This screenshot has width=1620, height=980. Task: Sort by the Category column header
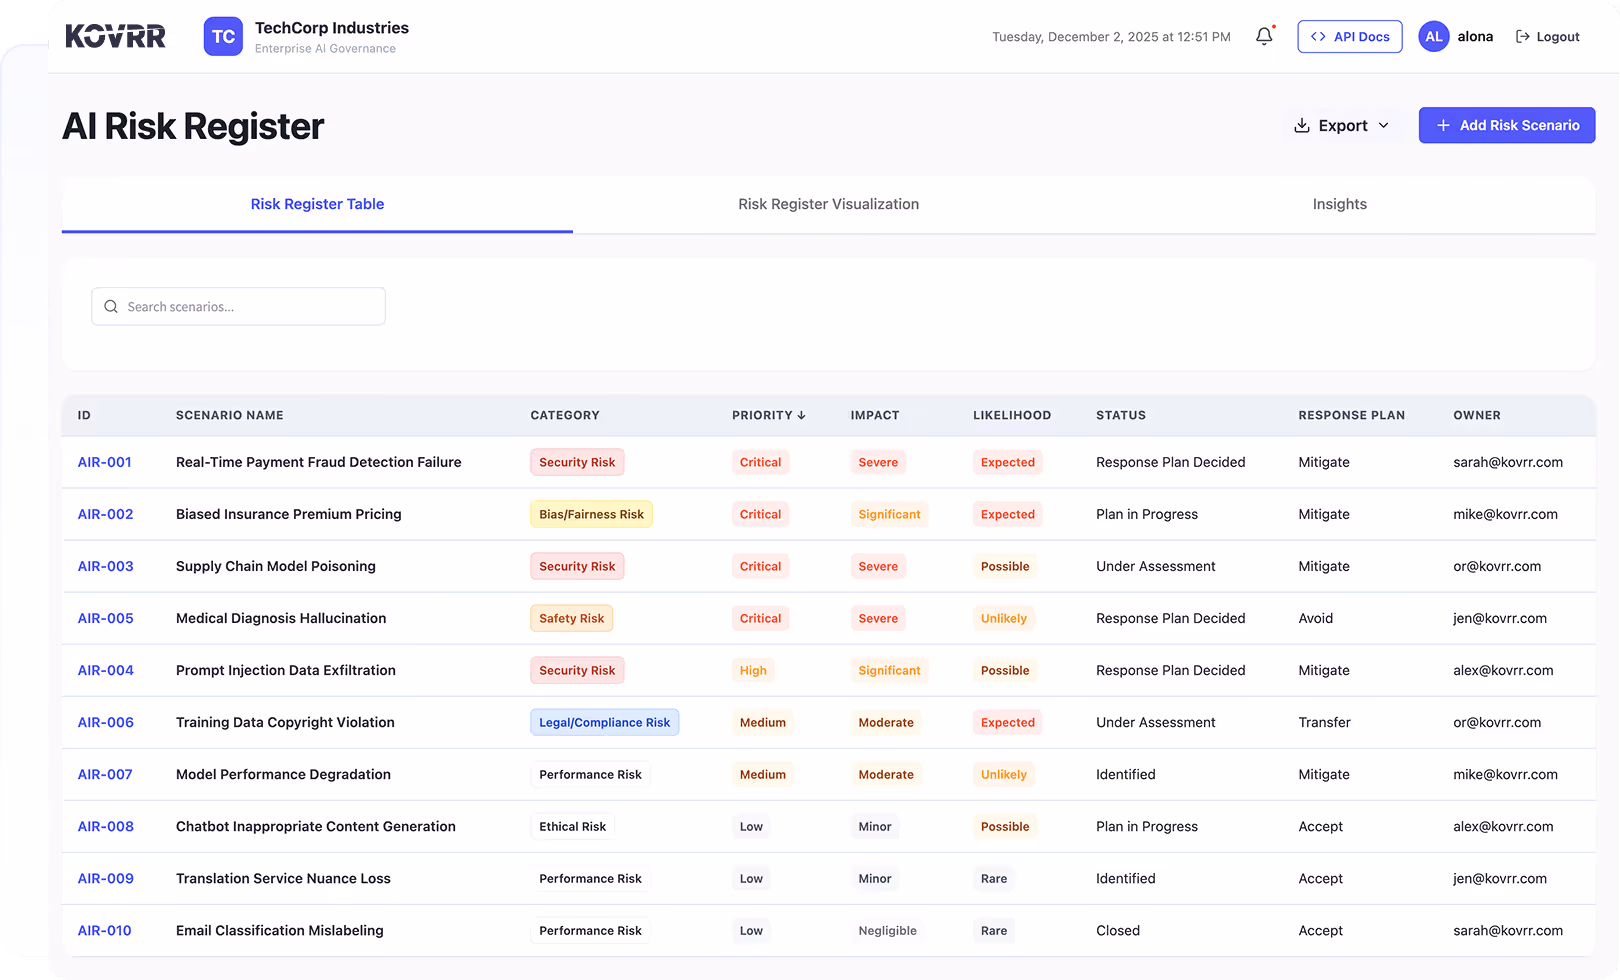click(565, 415)
